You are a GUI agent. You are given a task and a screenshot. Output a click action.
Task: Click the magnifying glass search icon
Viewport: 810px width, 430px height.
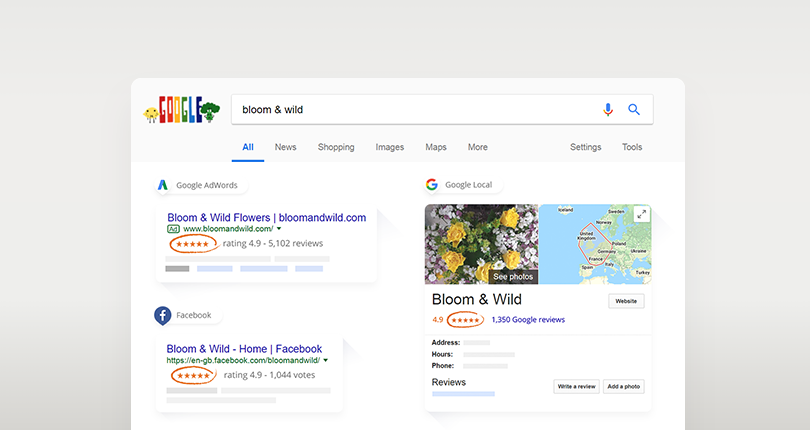[x=634, y=110]
